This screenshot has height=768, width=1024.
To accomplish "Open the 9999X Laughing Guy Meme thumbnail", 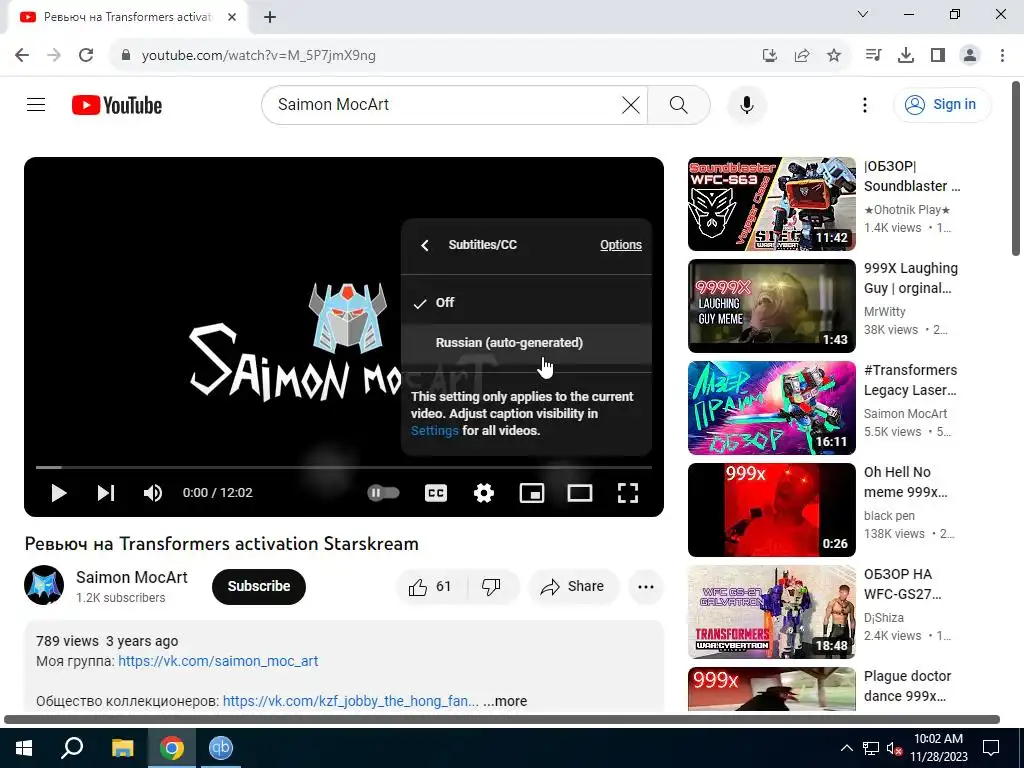I will (771, 306).
